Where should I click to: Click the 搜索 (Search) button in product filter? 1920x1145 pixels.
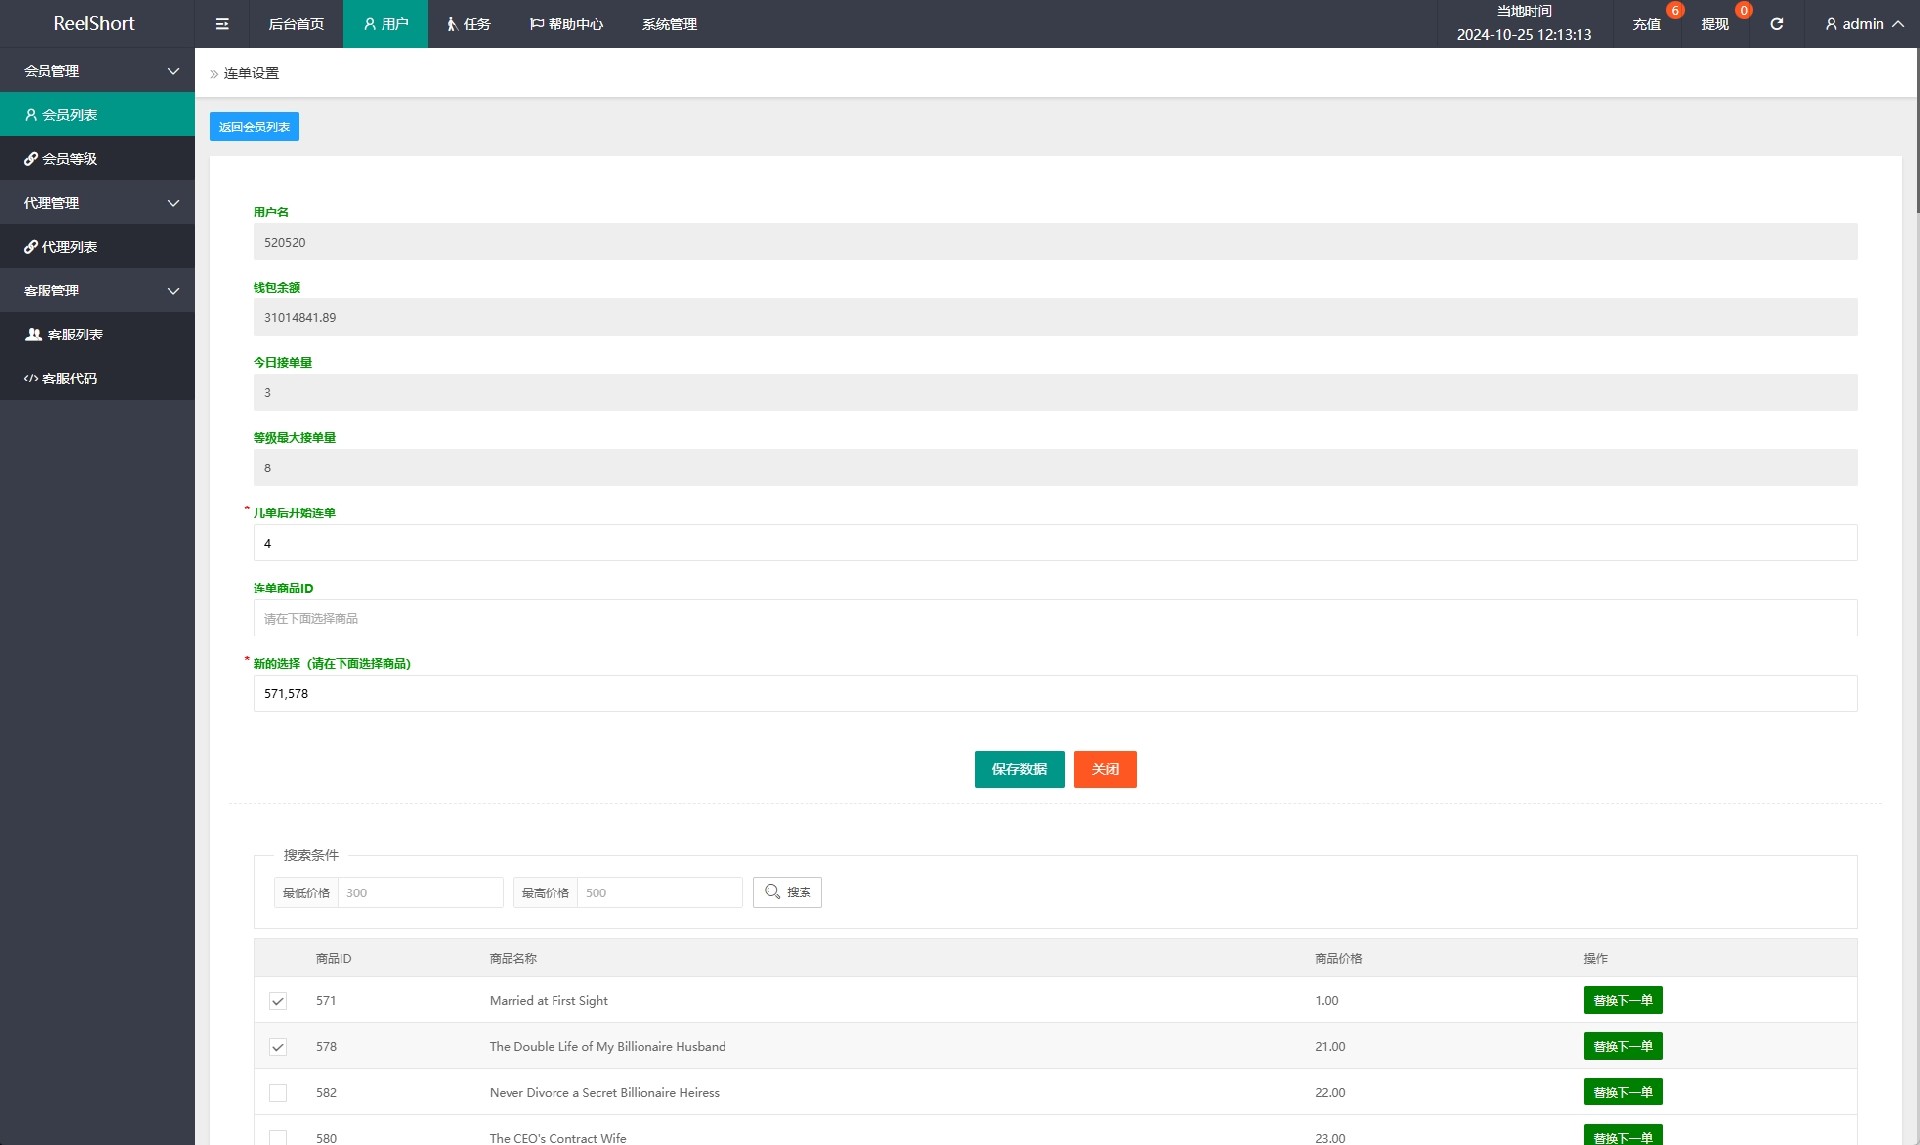(x=788, y=891)
